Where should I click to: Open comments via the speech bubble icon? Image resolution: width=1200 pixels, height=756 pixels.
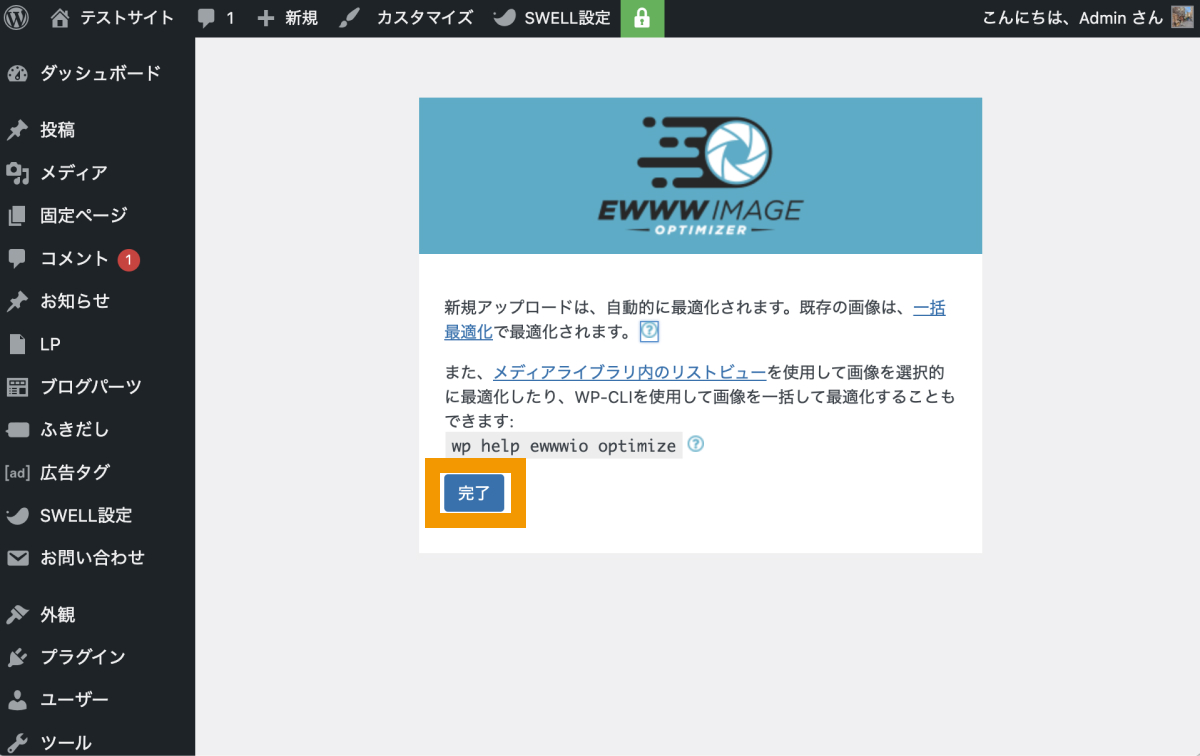[x=207, y=18]
